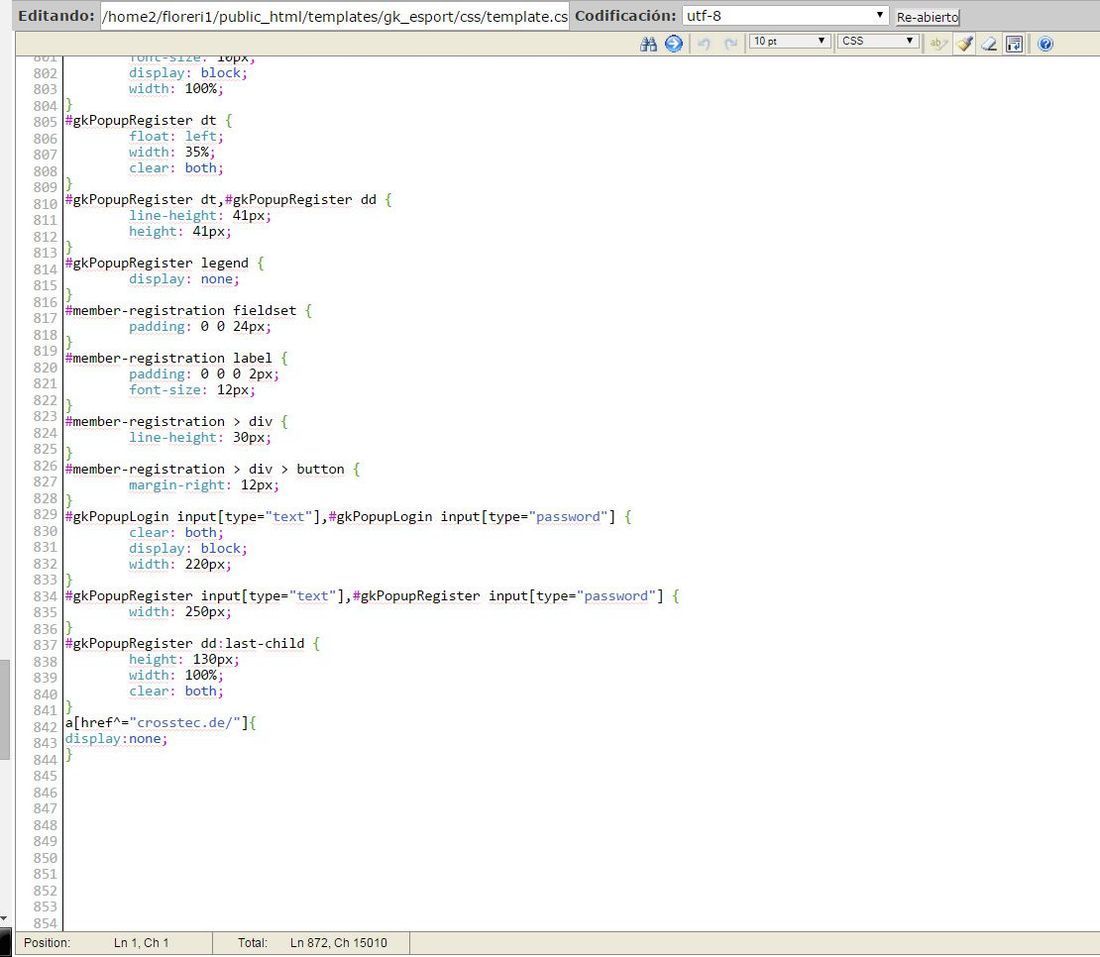Click the '#member-registration label {' line
Image resolution: width=1100 pixels, height=957 pixels.
(x=177, y=359)
